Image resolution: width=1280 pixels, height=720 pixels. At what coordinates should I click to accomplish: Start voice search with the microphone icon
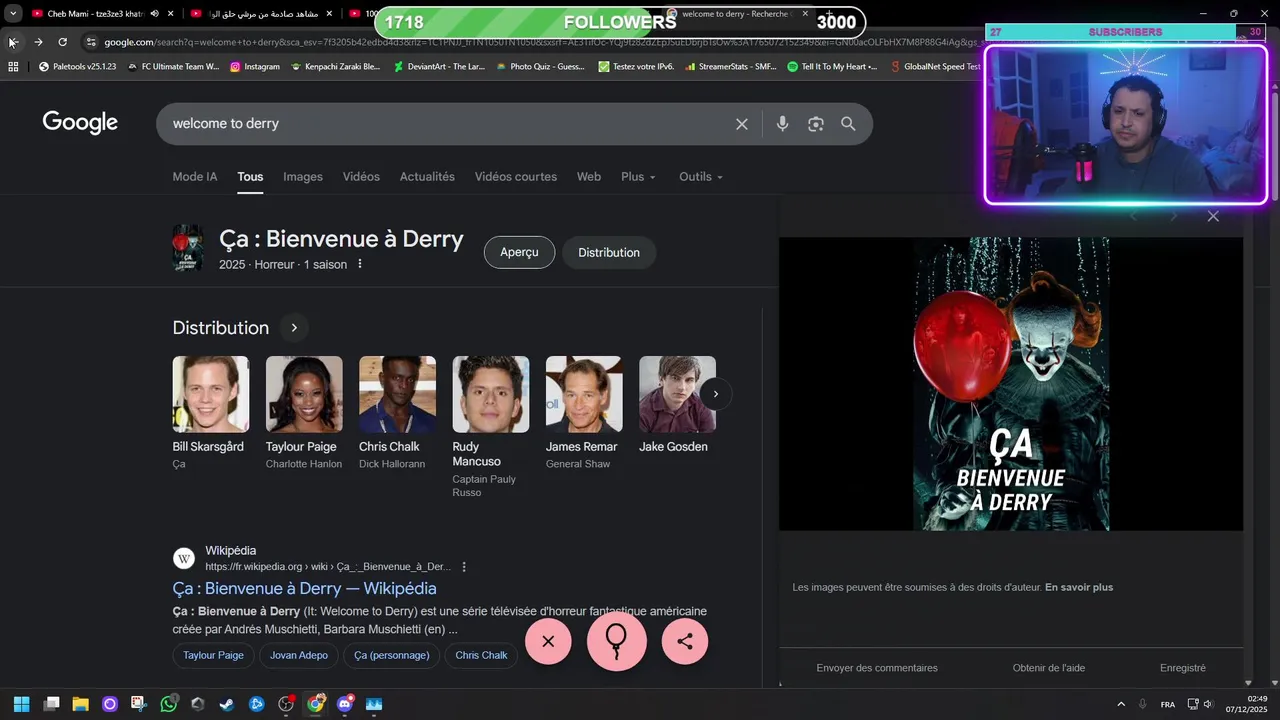coord(782,124)
